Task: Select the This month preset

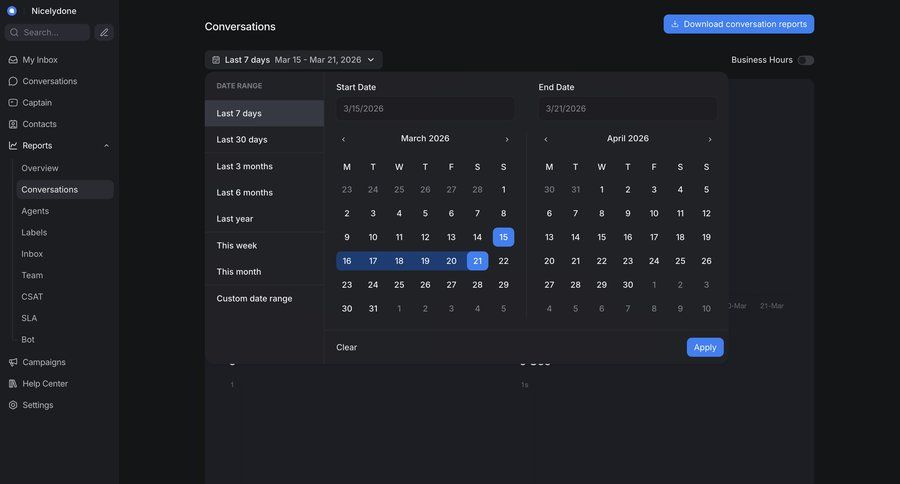Action: click(264, 272)
